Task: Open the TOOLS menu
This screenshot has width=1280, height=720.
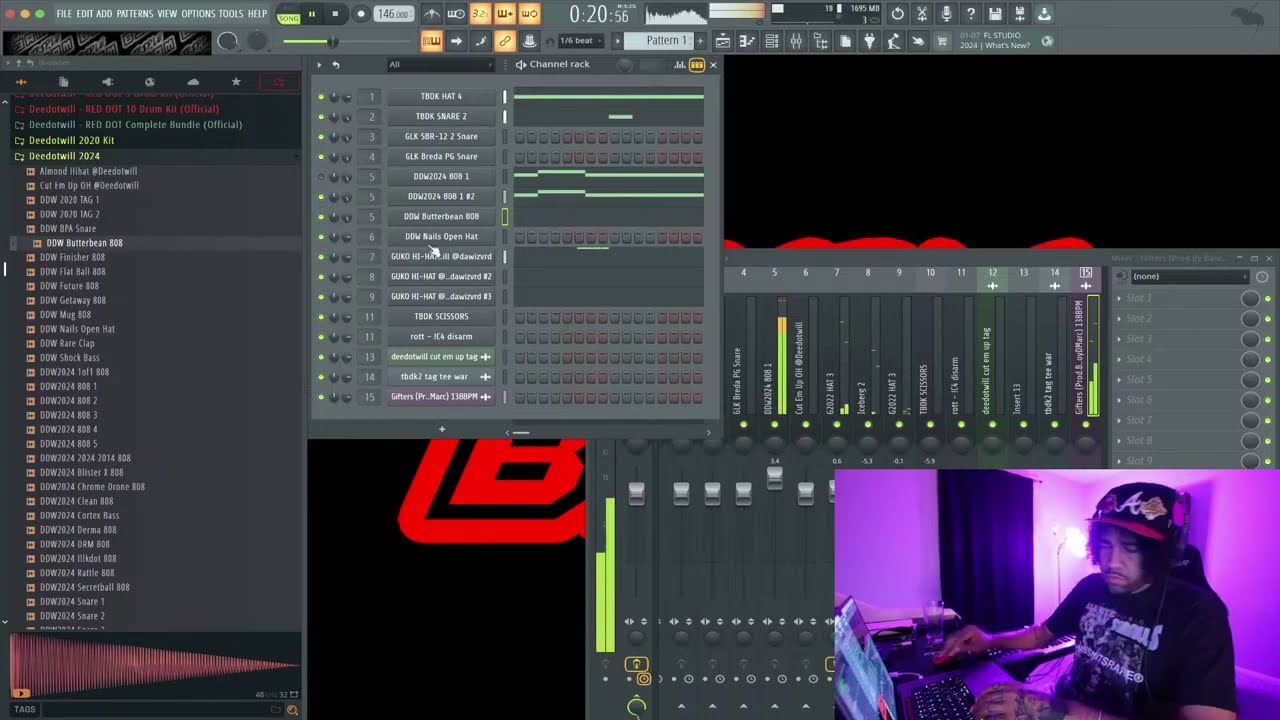Action: 231,14
